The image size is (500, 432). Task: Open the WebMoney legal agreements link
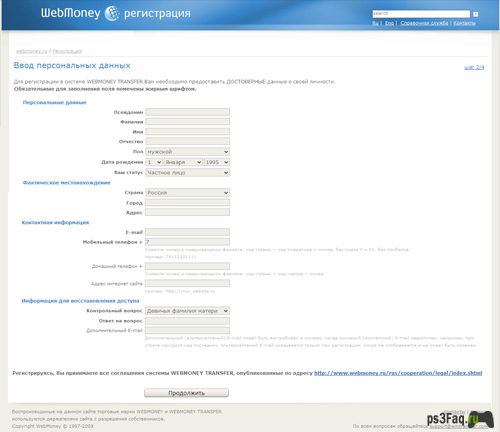(x=398, y=373)
